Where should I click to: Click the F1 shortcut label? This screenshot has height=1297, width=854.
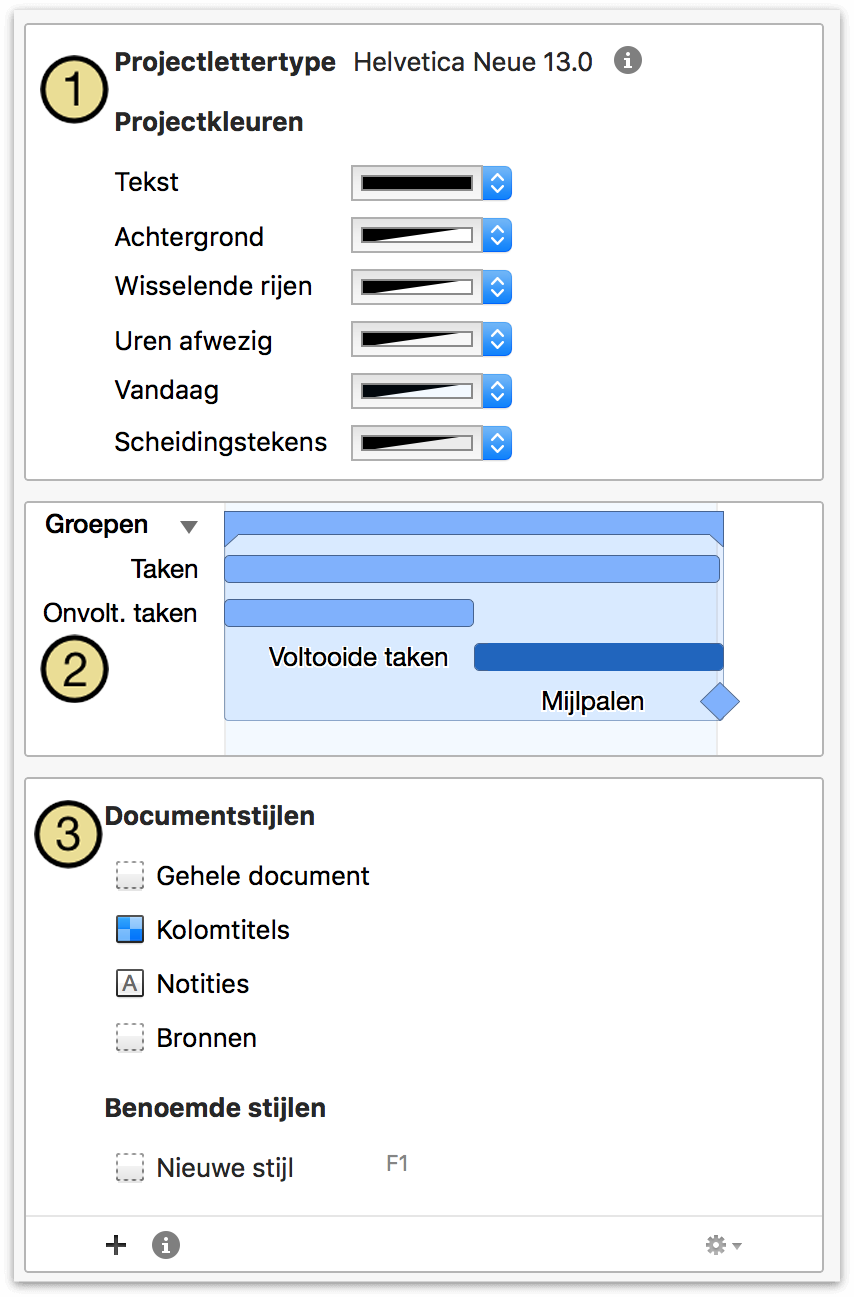396,1166
